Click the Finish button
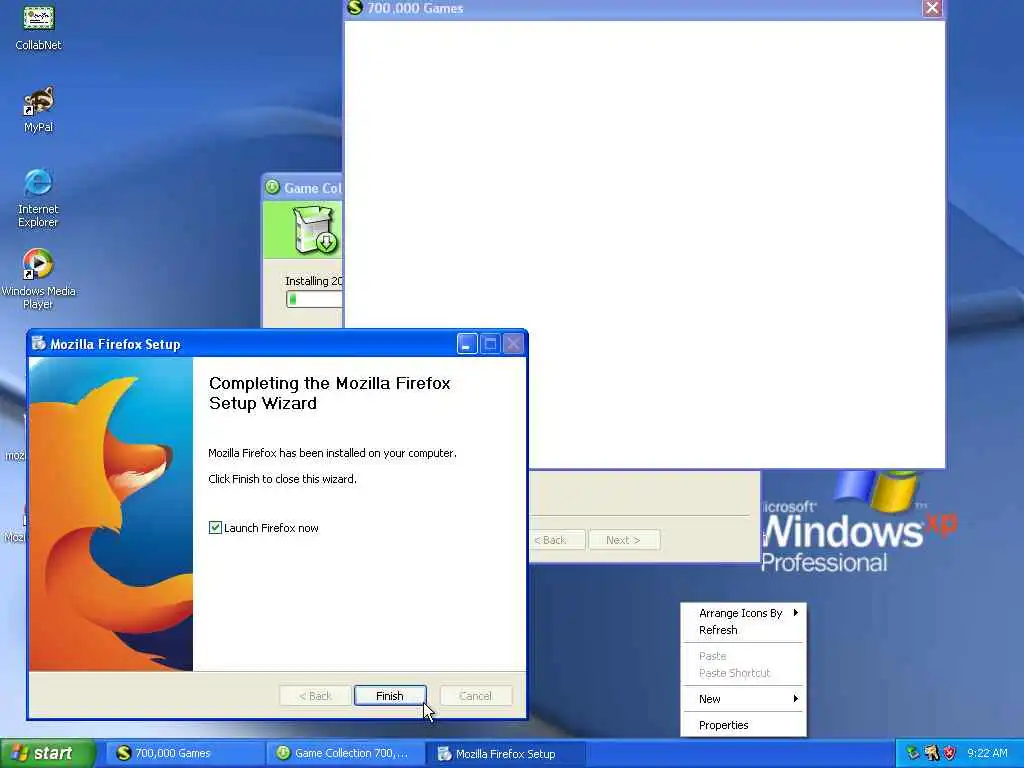1024x768 pixels. pos(390,696)
